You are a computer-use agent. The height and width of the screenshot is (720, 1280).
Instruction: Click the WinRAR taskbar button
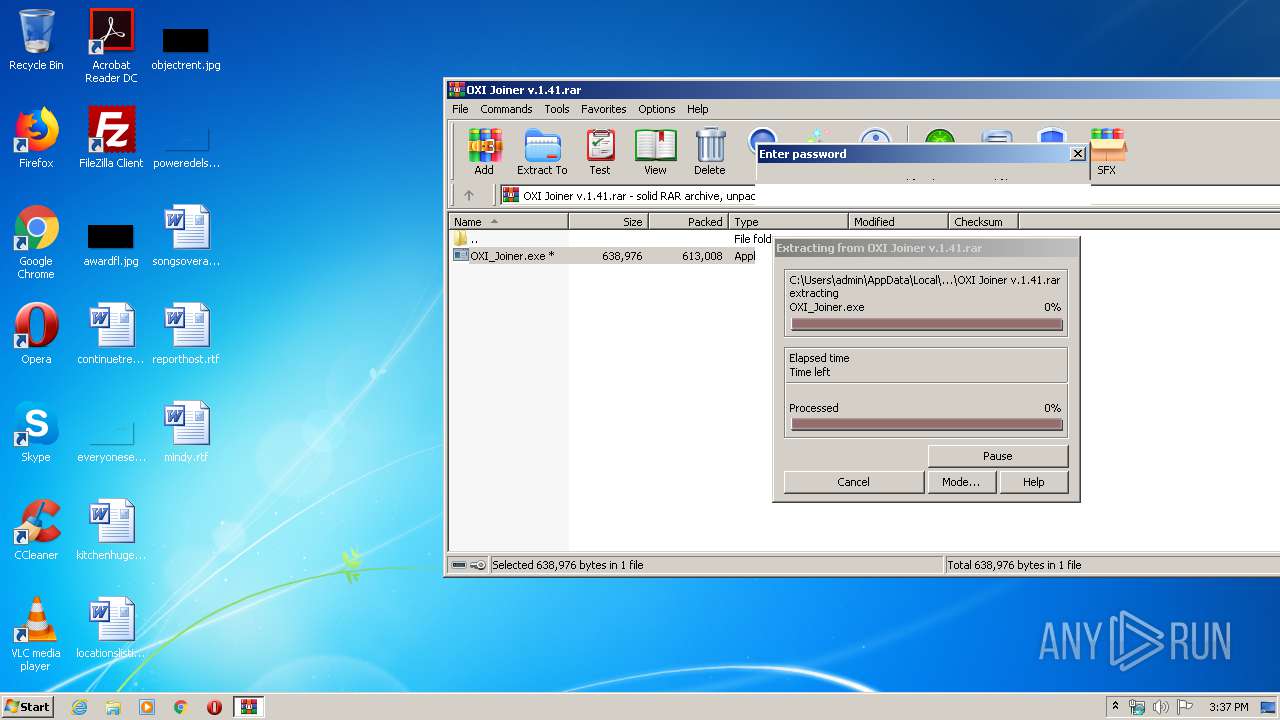pos(248,707)
